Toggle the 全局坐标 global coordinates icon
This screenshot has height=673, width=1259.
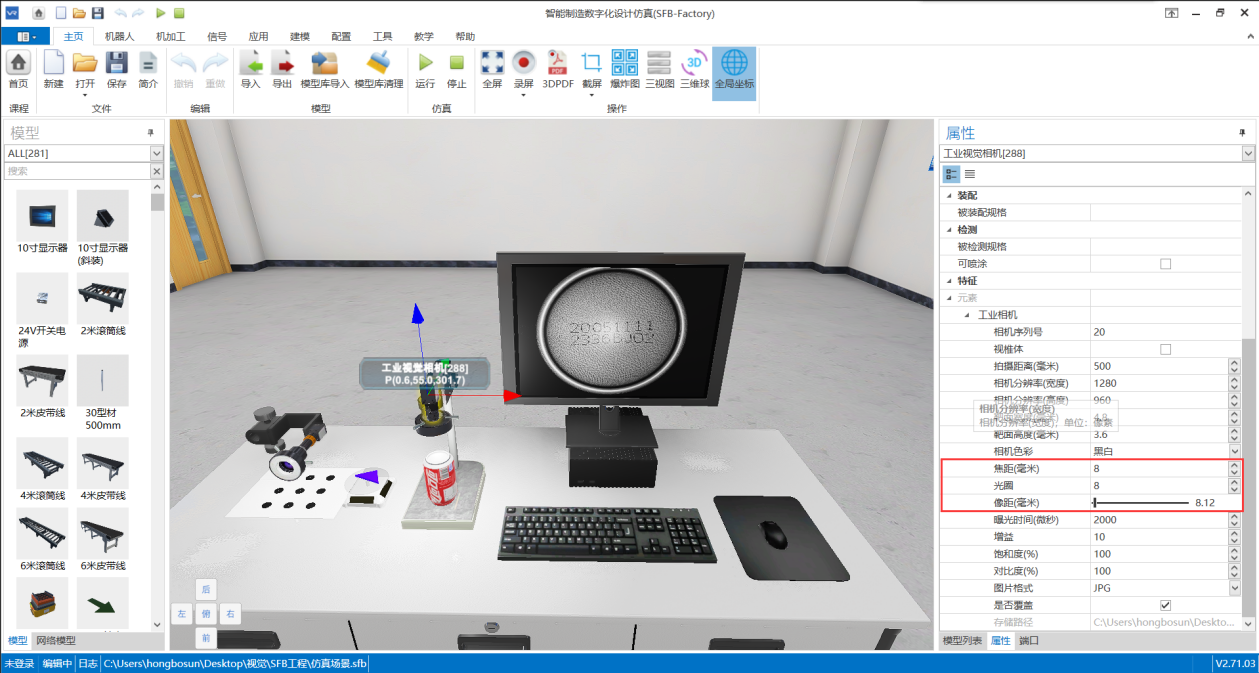(734, 63)
